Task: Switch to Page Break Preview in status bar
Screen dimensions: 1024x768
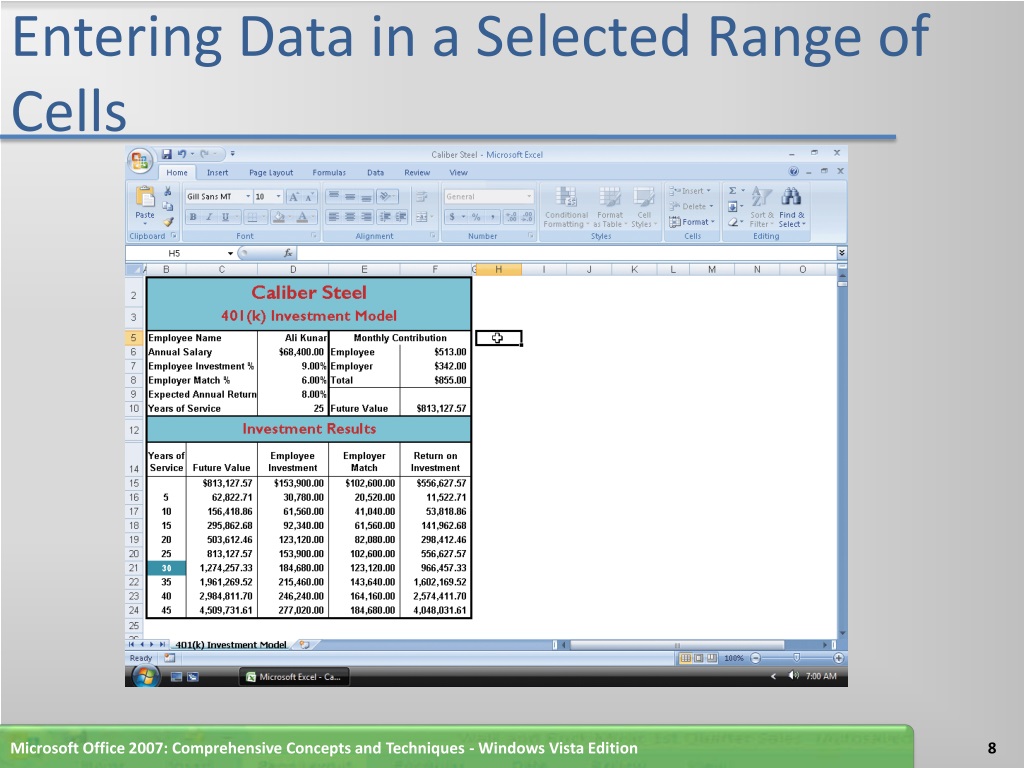Action: pyautogui.click(x=712, y=658)
